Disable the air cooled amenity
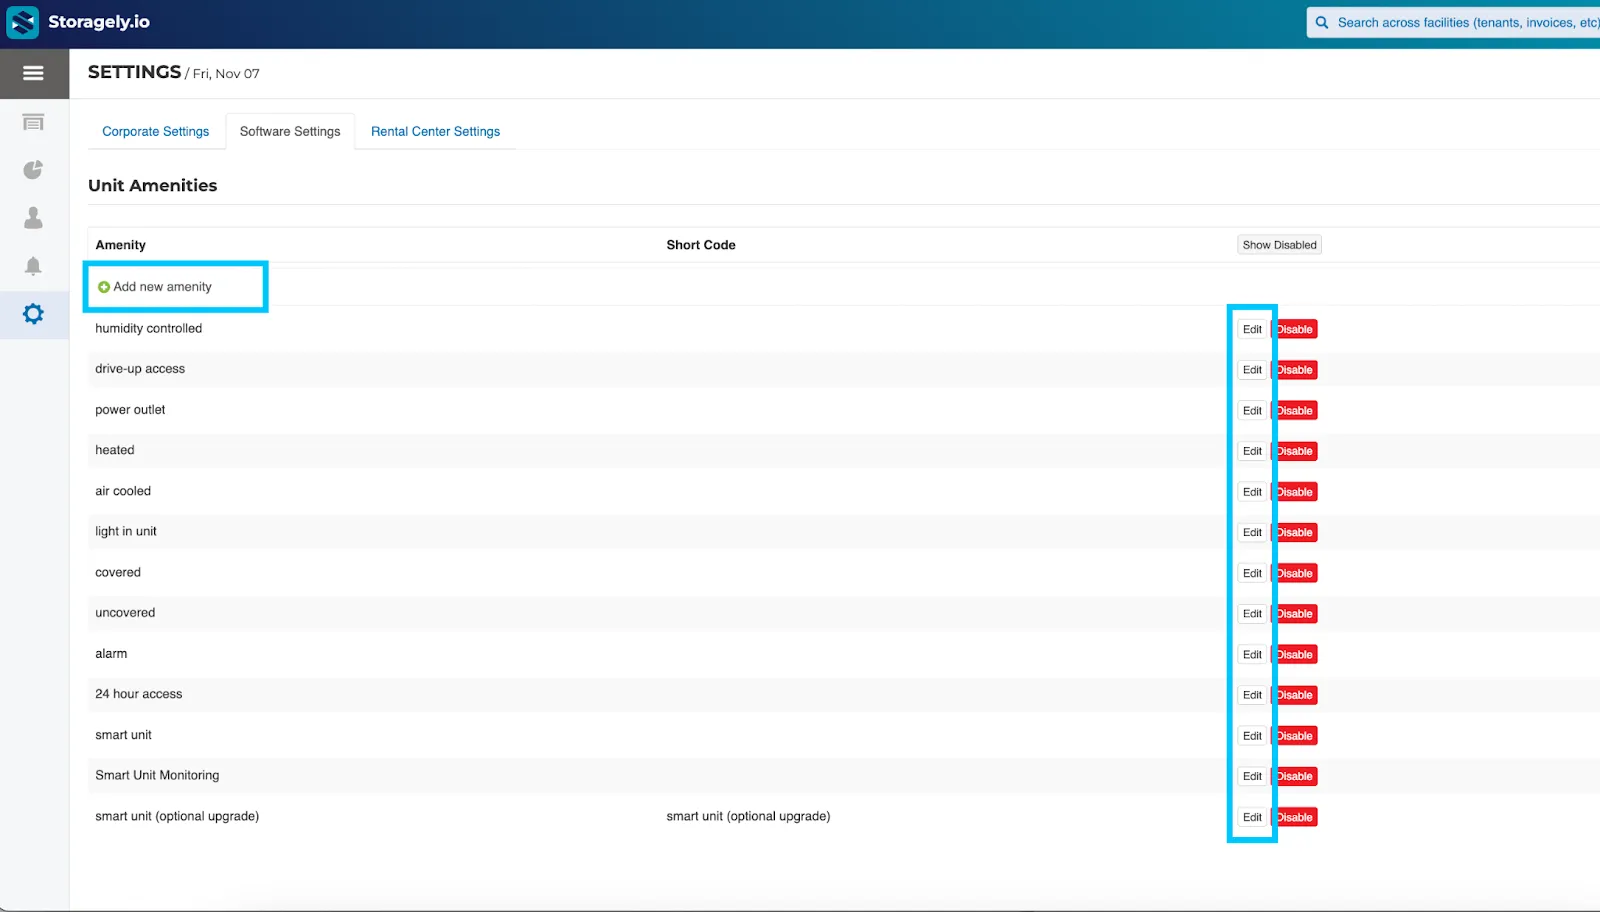 (1294, 492)
